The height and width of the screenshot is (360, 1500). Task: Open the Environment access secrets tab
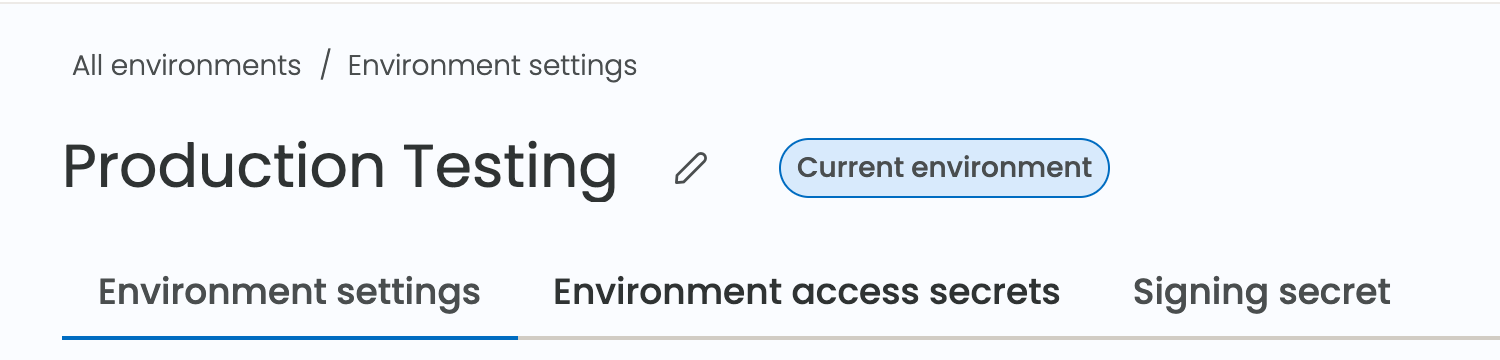pos(806,292)
